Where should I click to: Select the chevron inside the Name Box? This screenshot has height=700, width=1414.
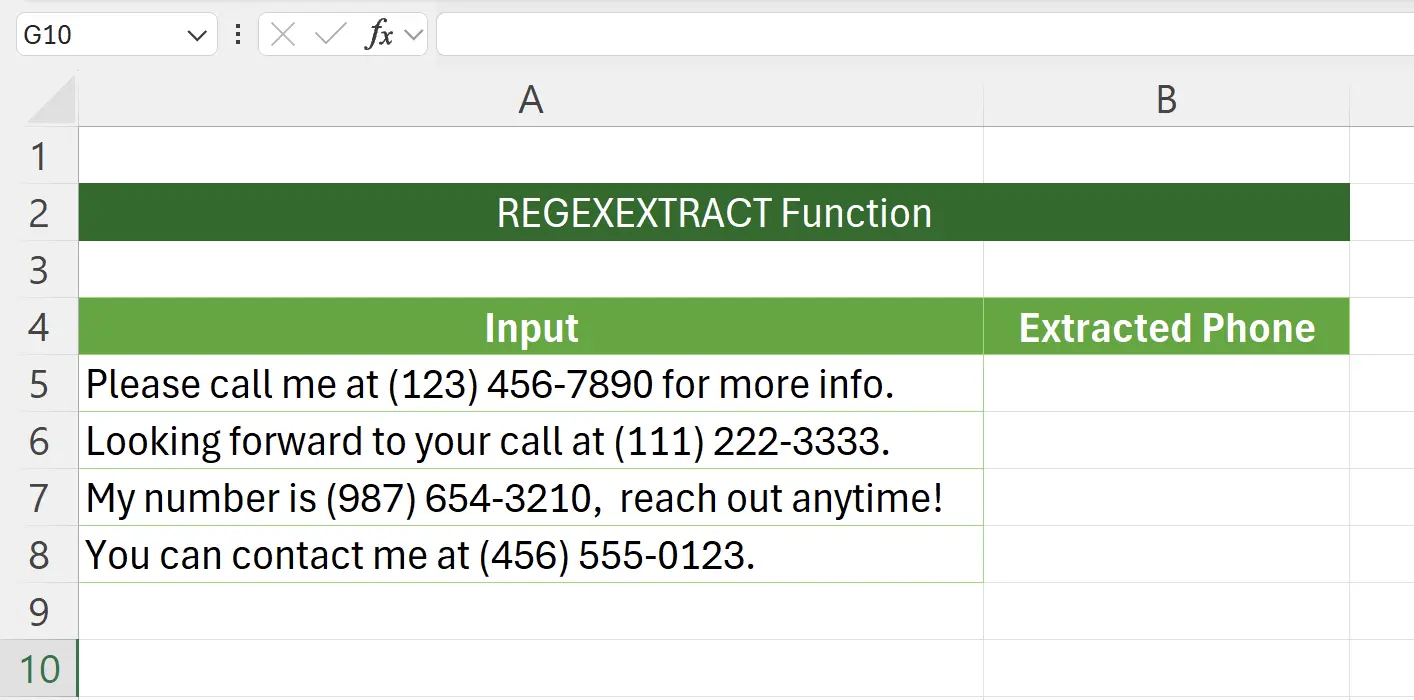click(x=196, y=34)
